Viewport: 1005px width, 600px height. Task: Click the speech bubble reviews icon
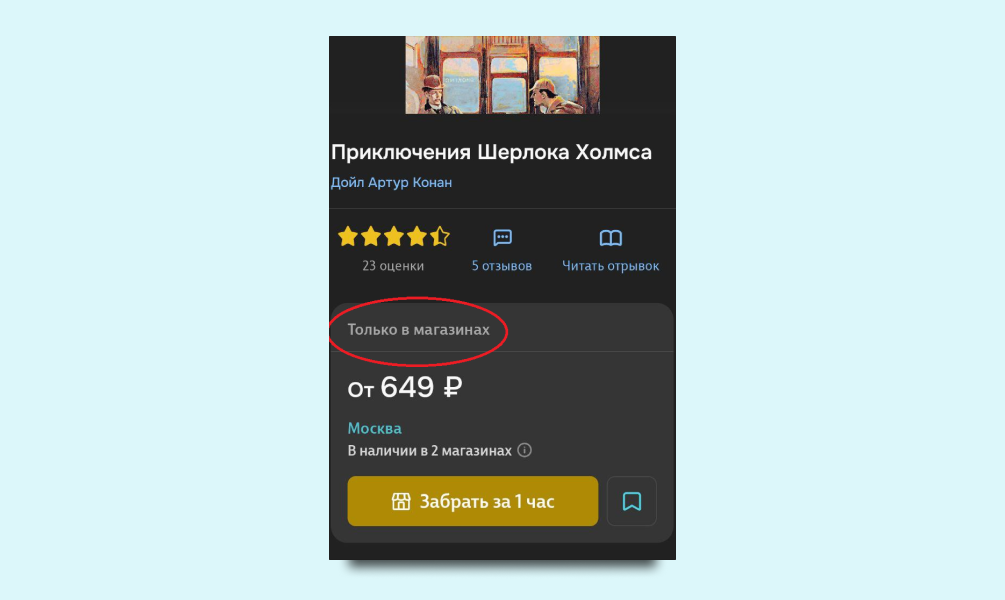pos(502,238)
